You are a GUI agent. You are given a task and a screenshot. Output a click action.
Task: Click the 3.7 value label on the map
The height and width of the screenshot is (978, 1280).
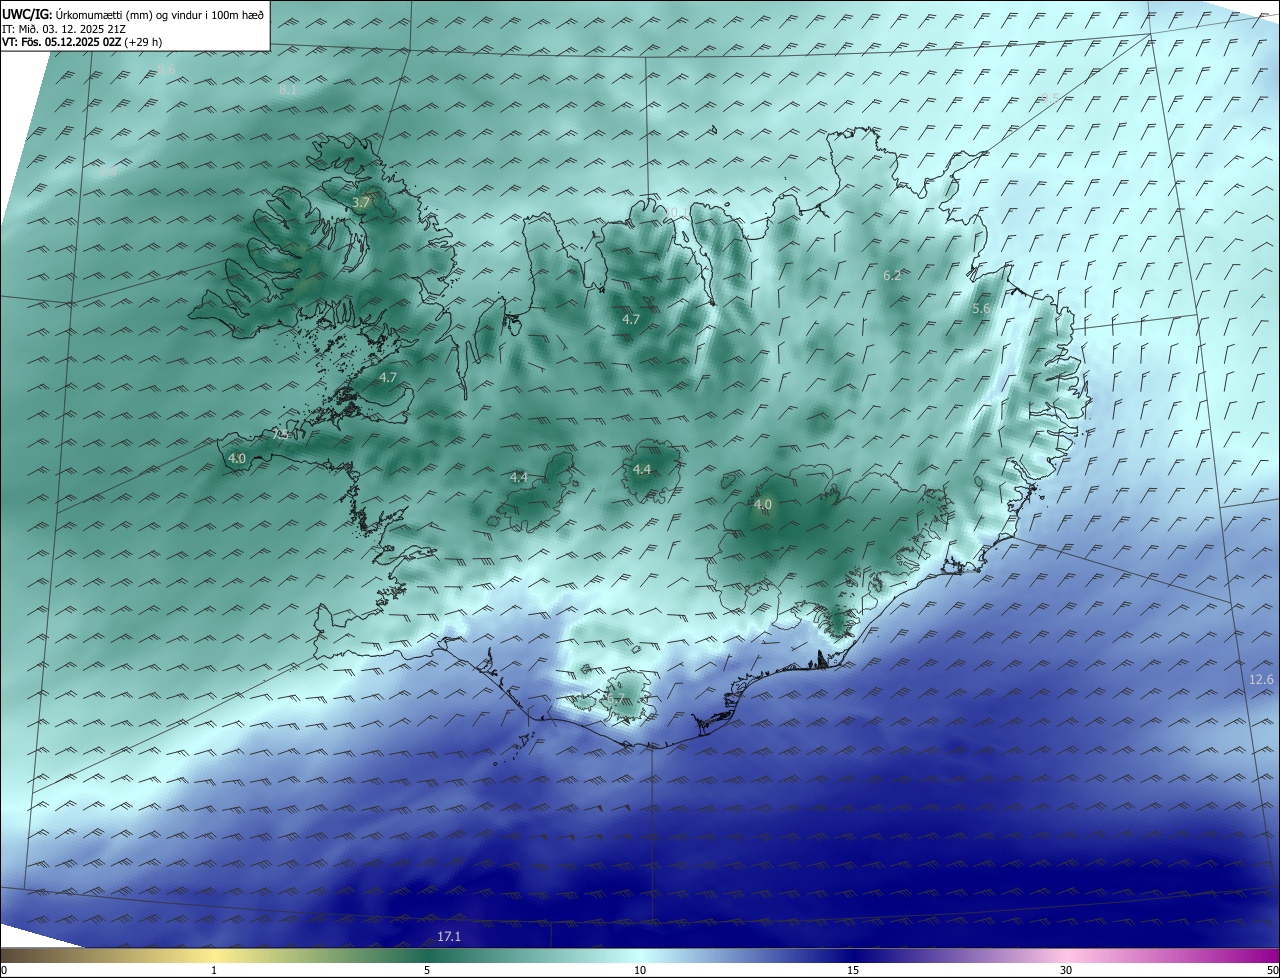[361, 202]
